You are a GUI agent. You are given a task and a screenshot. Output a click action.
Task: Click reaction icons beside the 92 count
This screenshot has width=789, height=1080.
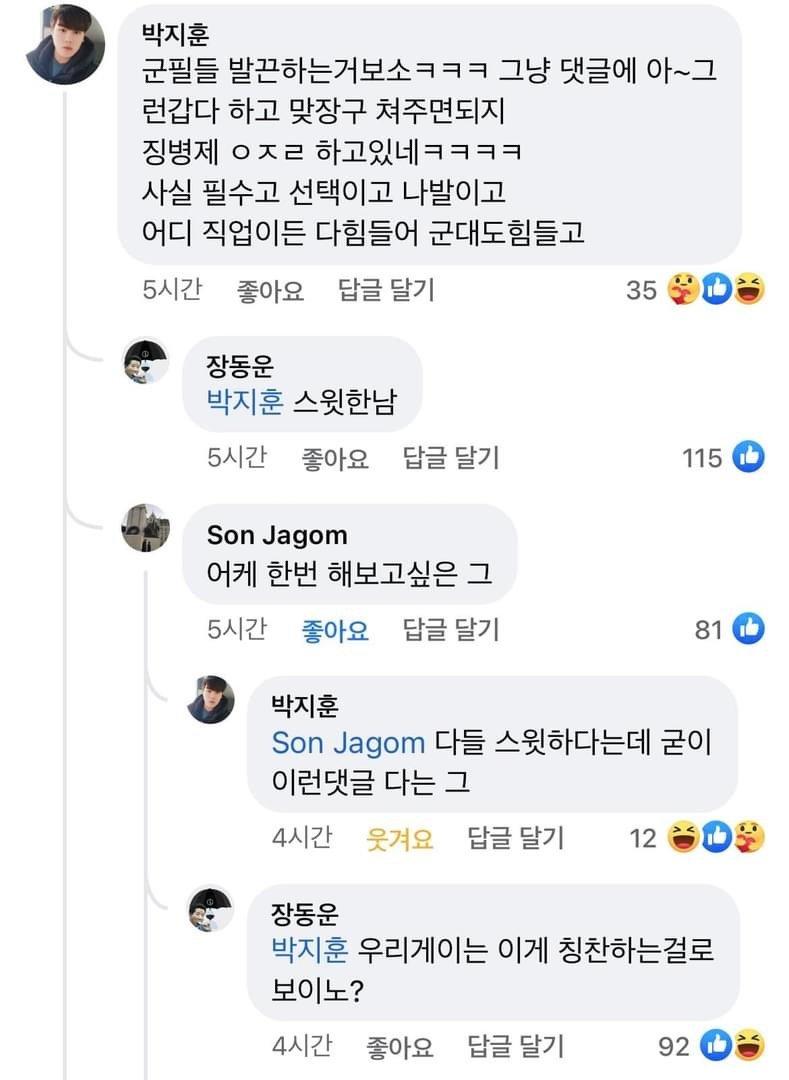734,1046
